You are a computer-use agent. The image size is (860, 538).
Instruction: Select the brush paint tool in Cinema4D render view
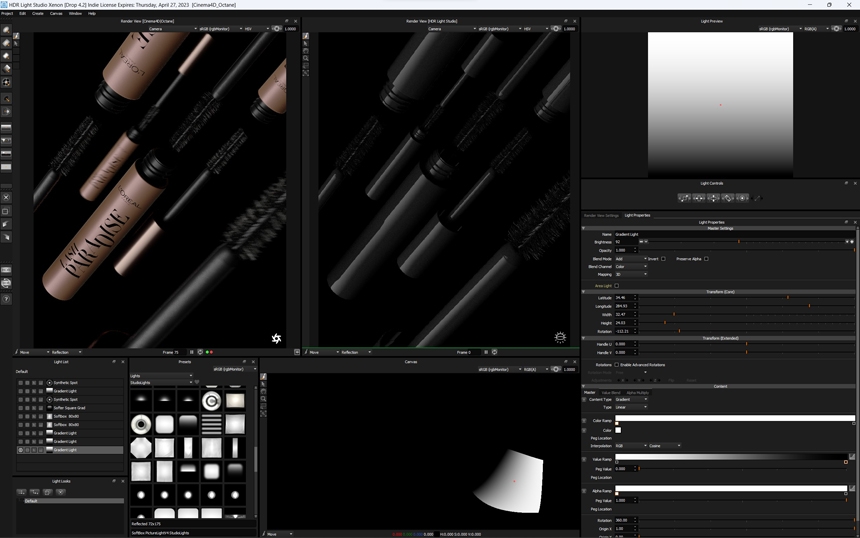point(16,36)
